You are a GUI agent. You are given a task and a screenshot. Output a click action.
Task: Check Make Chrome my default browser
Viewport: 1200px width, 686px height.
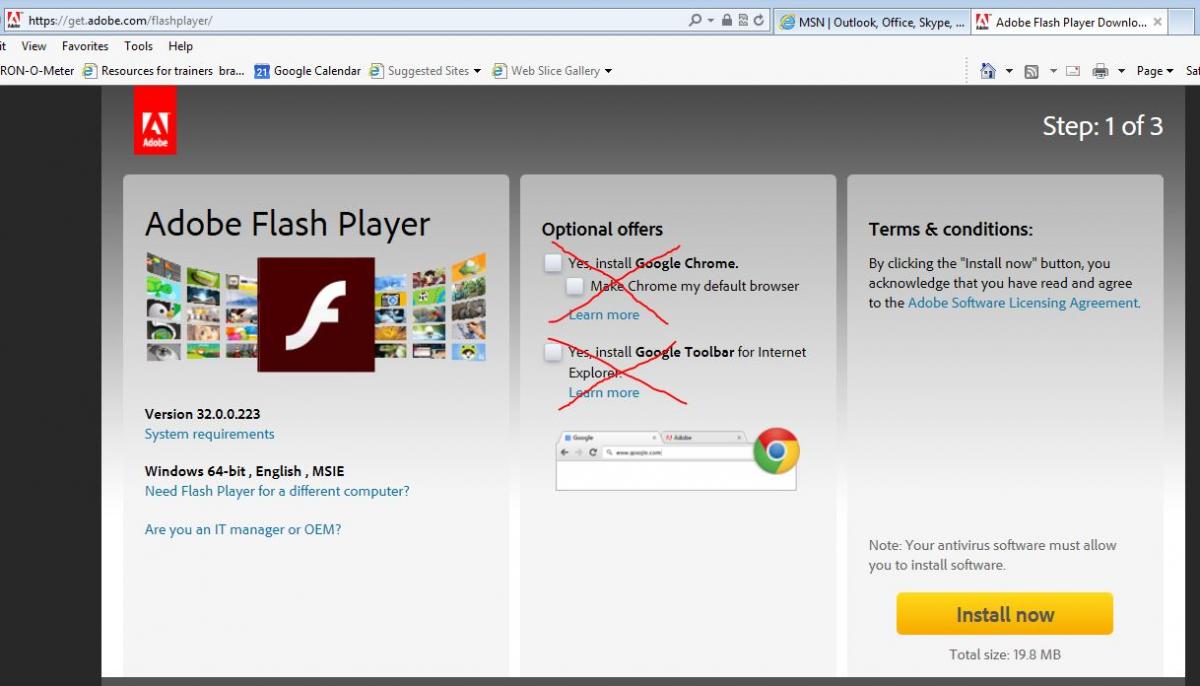click(x=575, y=286)
